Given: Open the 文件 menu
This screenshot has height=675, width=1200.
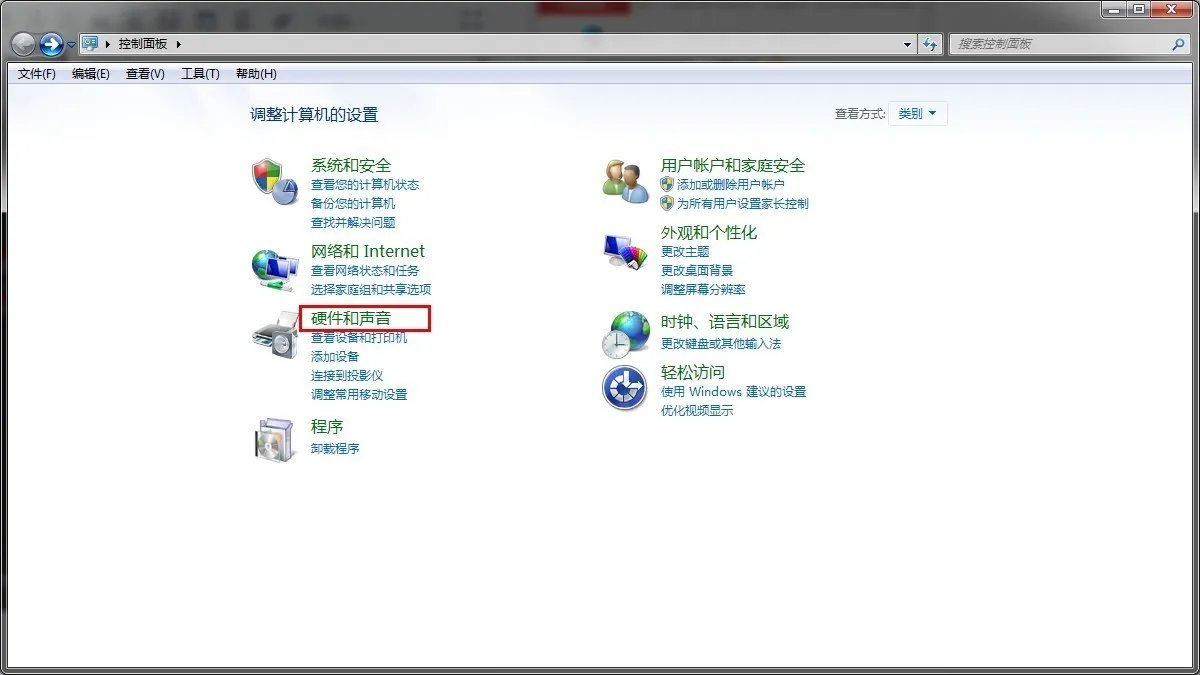Looking at the screenshot, I should 35,73.
